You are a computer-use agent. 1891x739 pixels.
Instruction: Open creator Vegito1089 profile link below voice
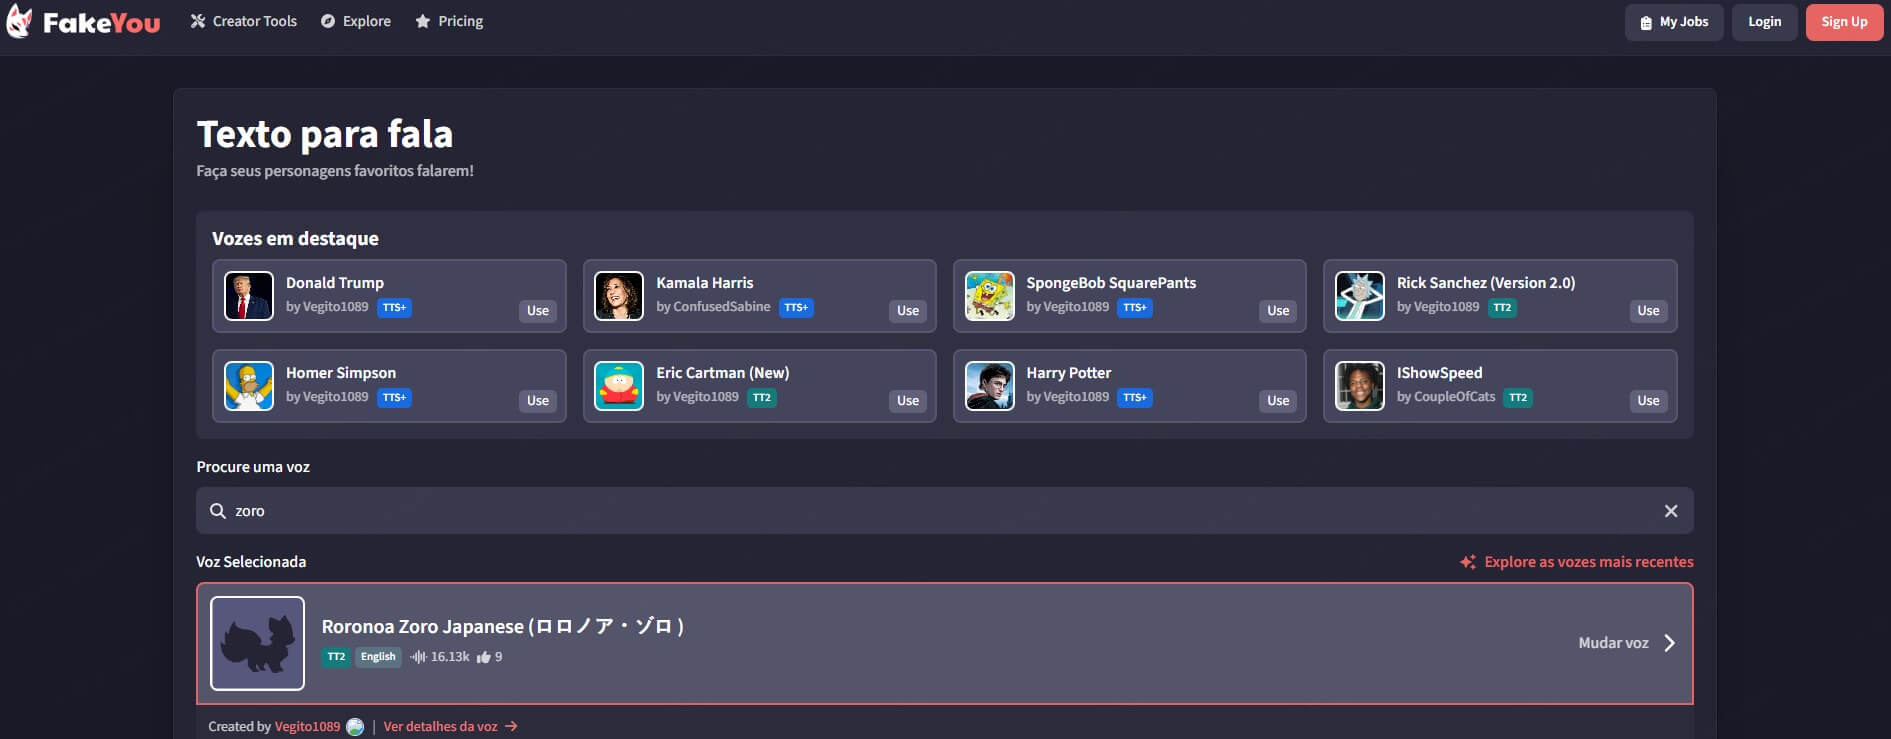click(x=307, y=727)
